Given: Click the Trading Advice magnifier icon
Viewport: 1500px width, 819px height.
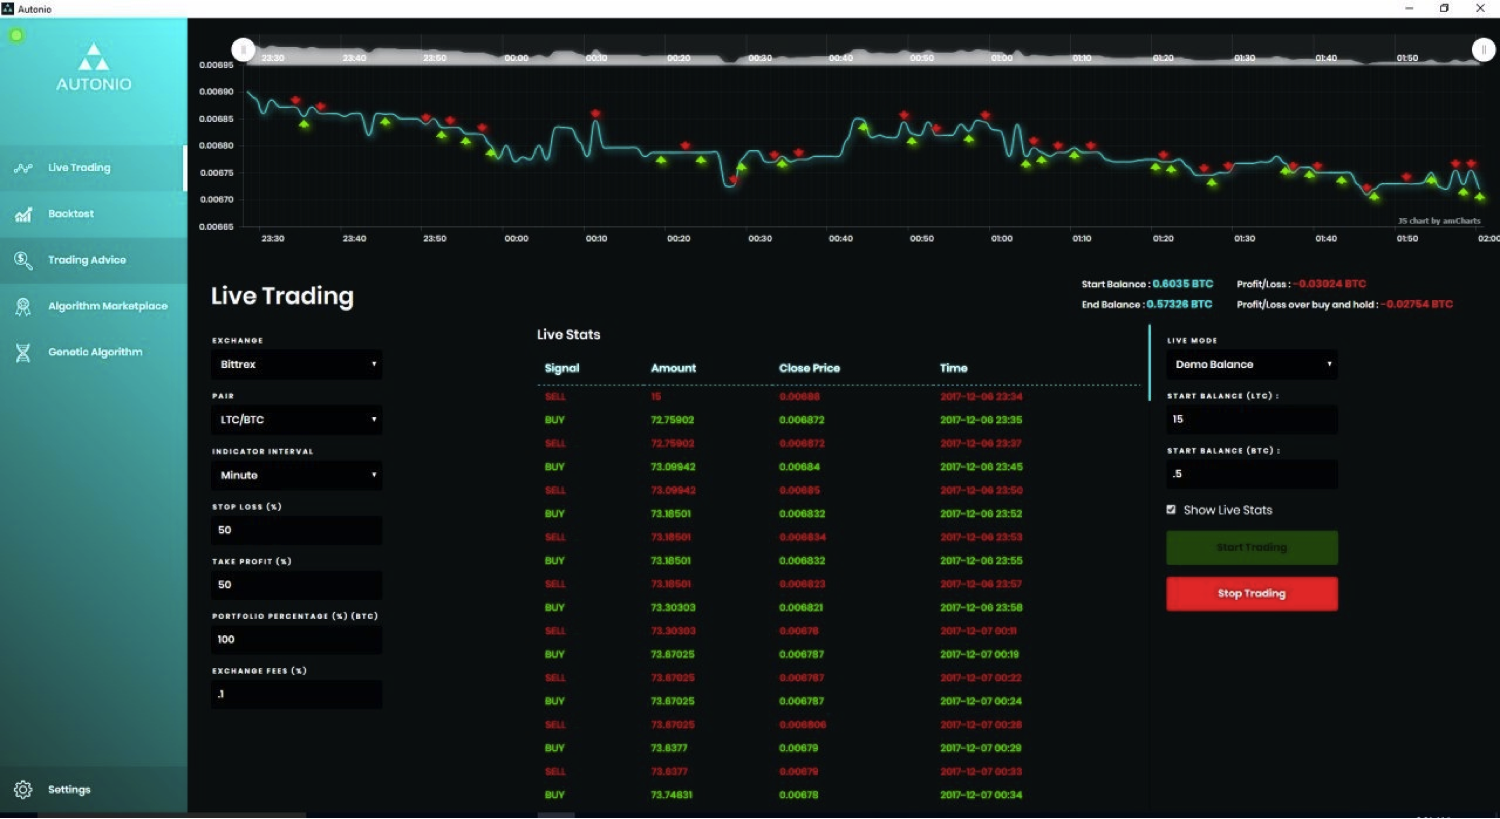Looking at the screenshot, I should pos(23,260).
